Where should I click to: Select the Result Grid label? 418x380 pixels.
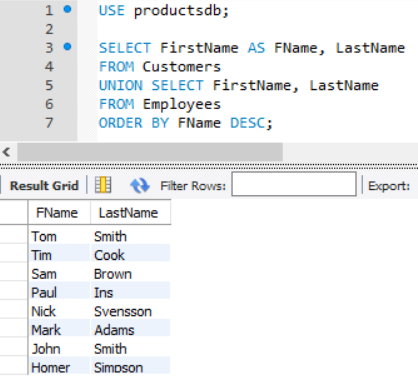44,186
